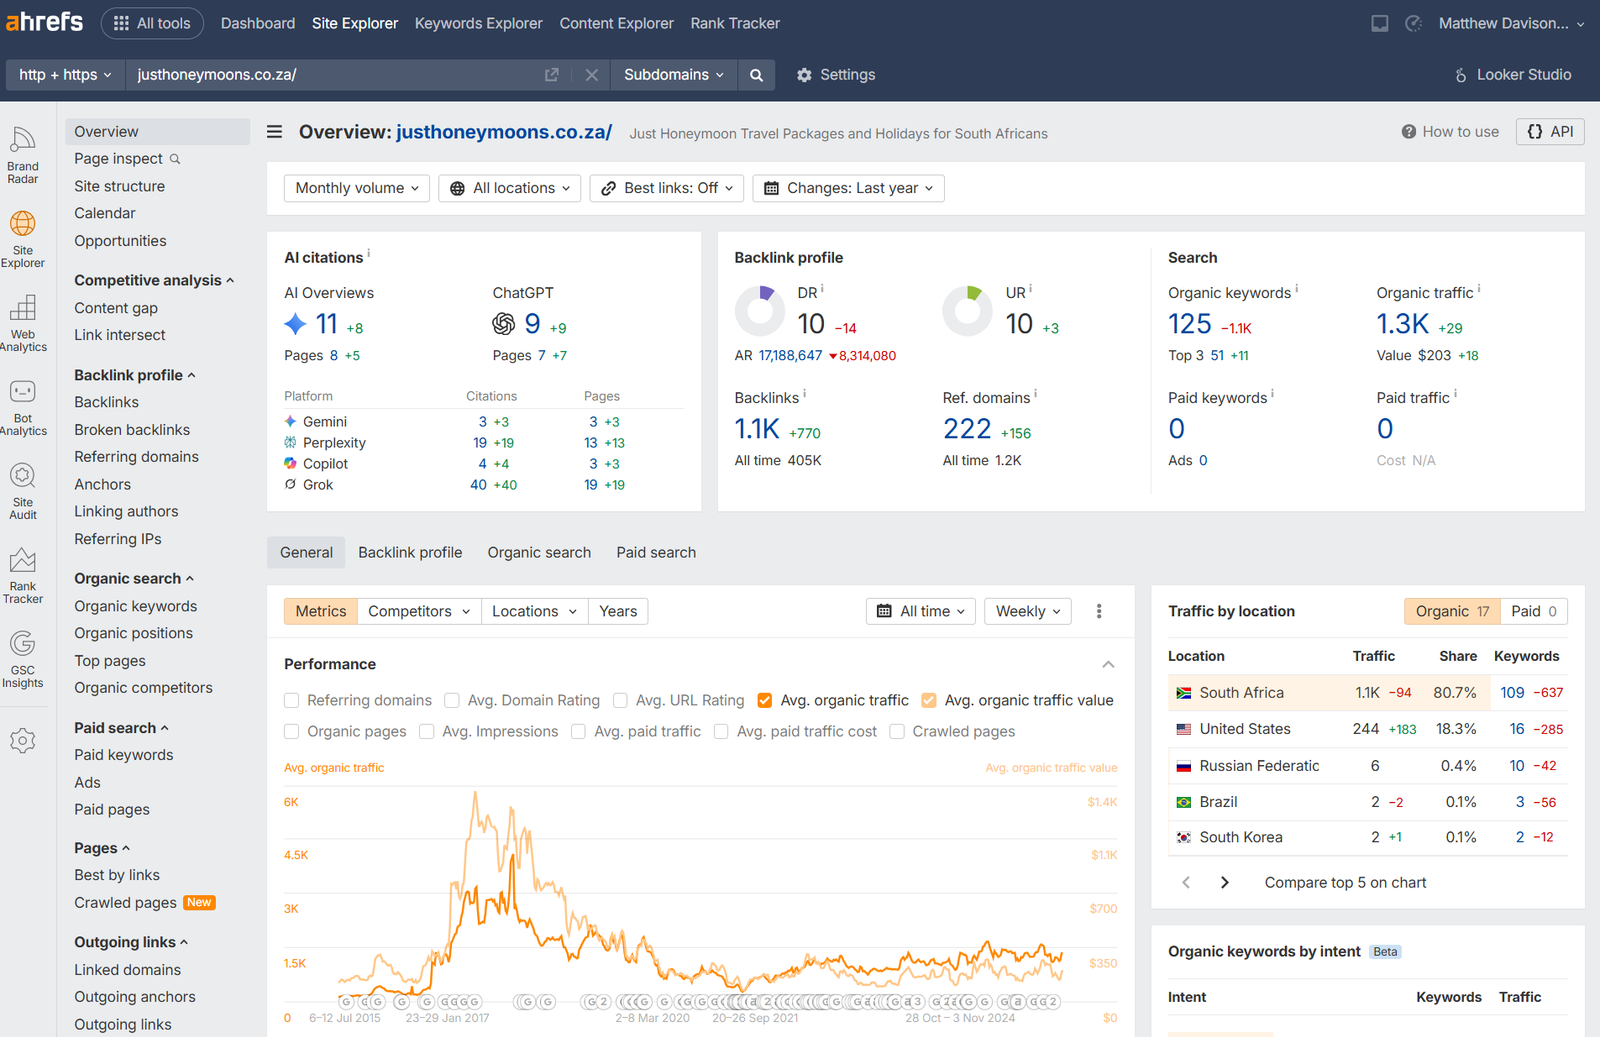
Task: Open the help headset icon in the top bar
Action: pos(1414,23)
